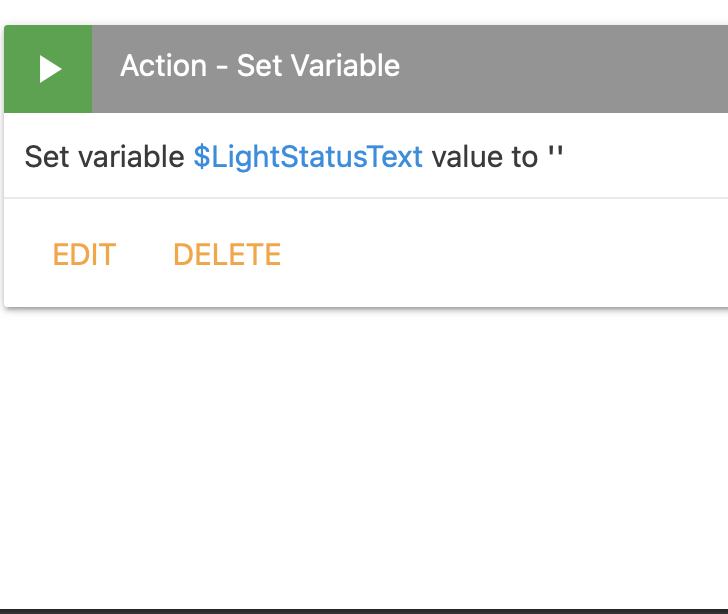Click empty card footer right of DELETE
This screenshot has height=614, width=728.
coord(500,254)
